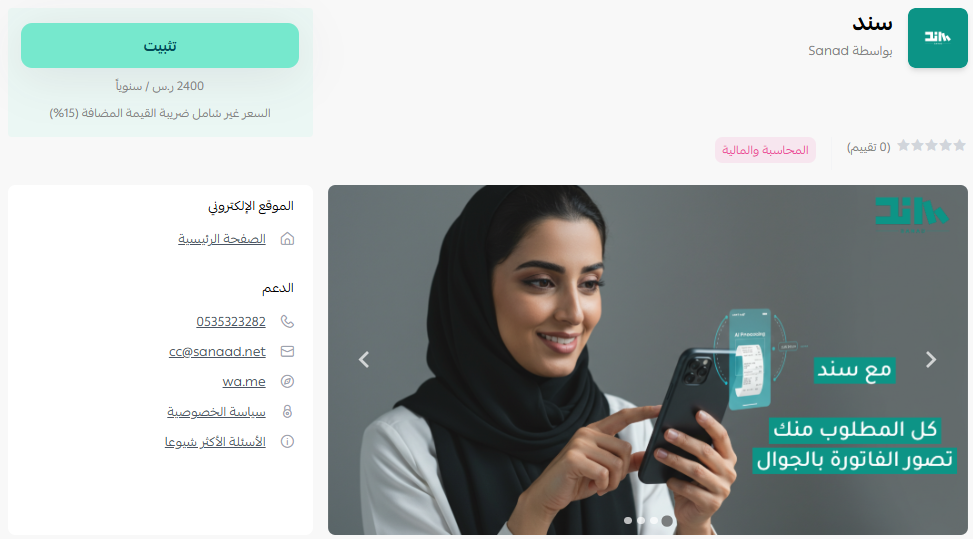Advance carousel with right arrow
This screenshot has height=539, width=973.
click(x=931, y=360)
